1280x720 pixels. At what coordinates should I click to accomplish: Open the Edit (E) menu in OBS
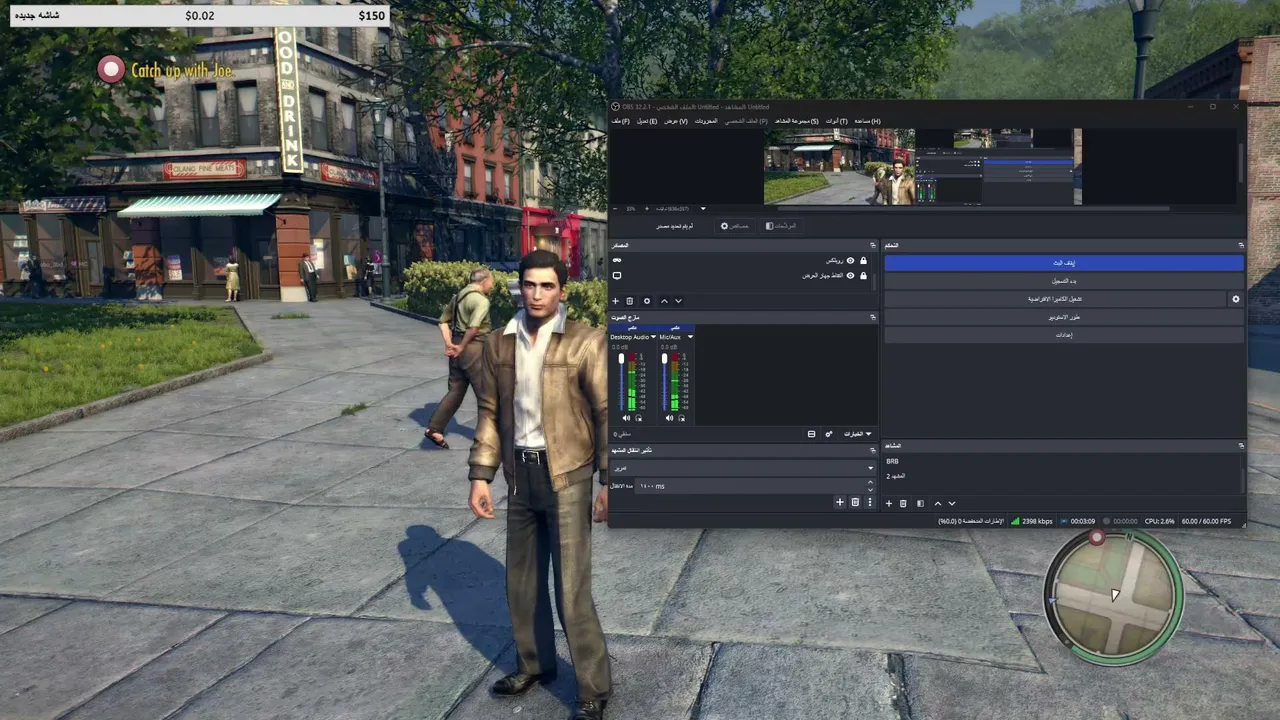(647, 121)
